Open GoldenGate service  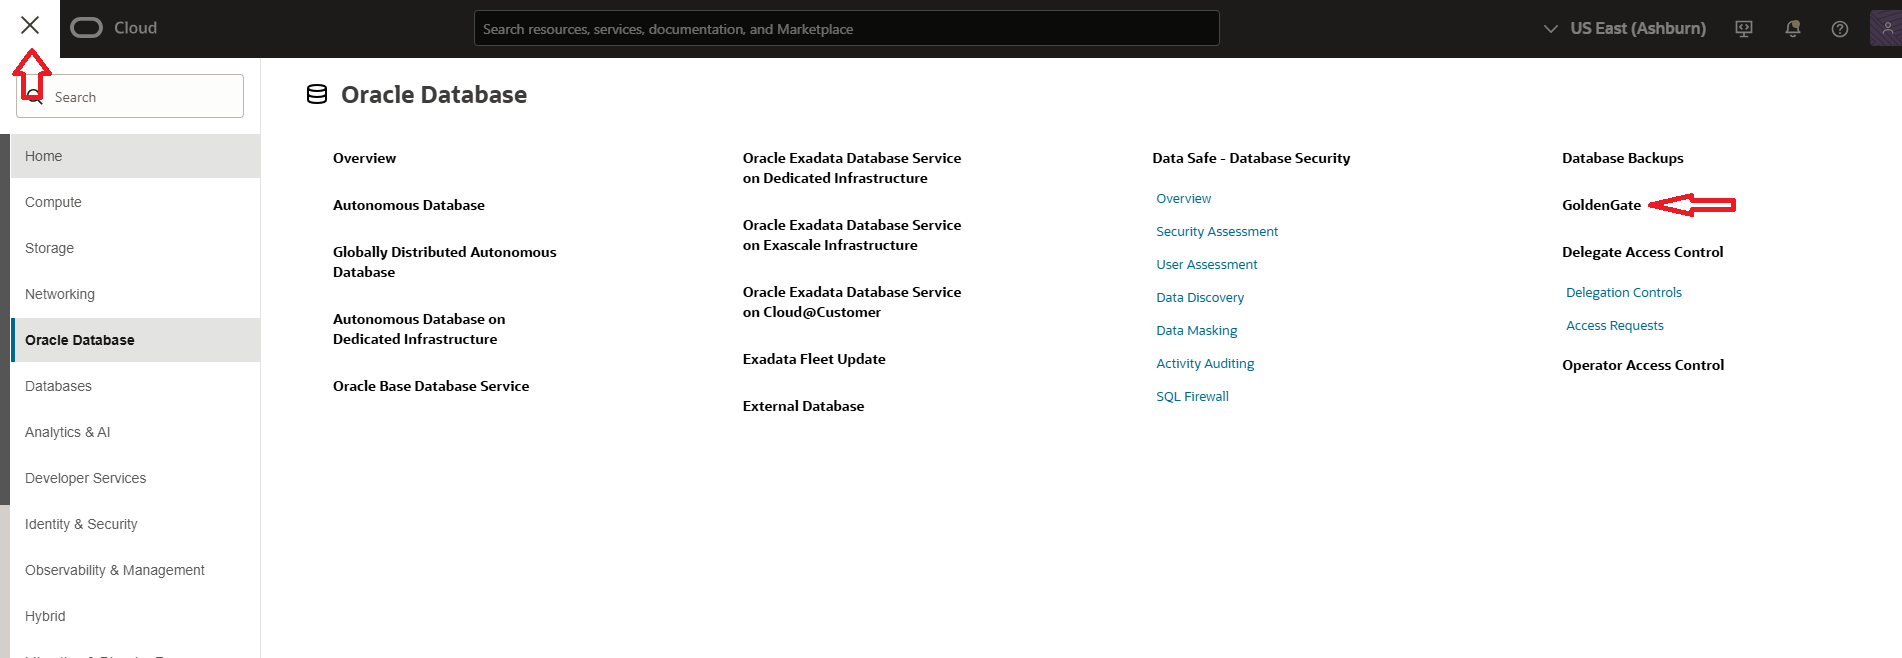point(1601,205)
